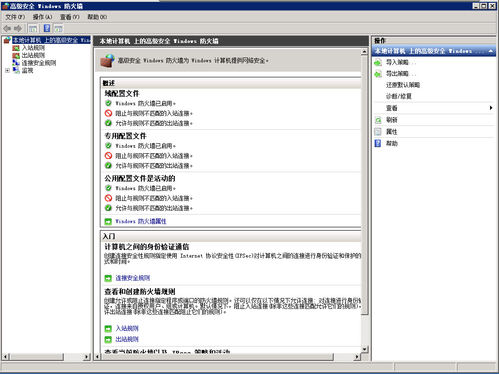Click the center pane vertical scrollbar thumb
Screen dimensions: 499x374
364,185
